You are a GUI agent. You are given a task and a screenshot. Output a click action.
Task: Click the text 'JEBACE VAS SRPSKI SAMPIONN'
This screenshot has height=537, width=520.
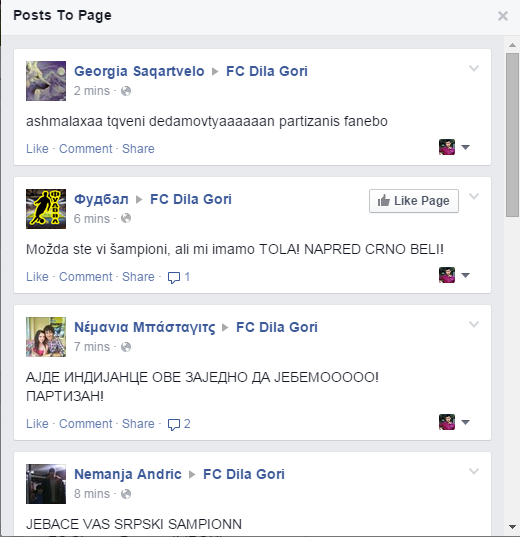click(134, 524)
